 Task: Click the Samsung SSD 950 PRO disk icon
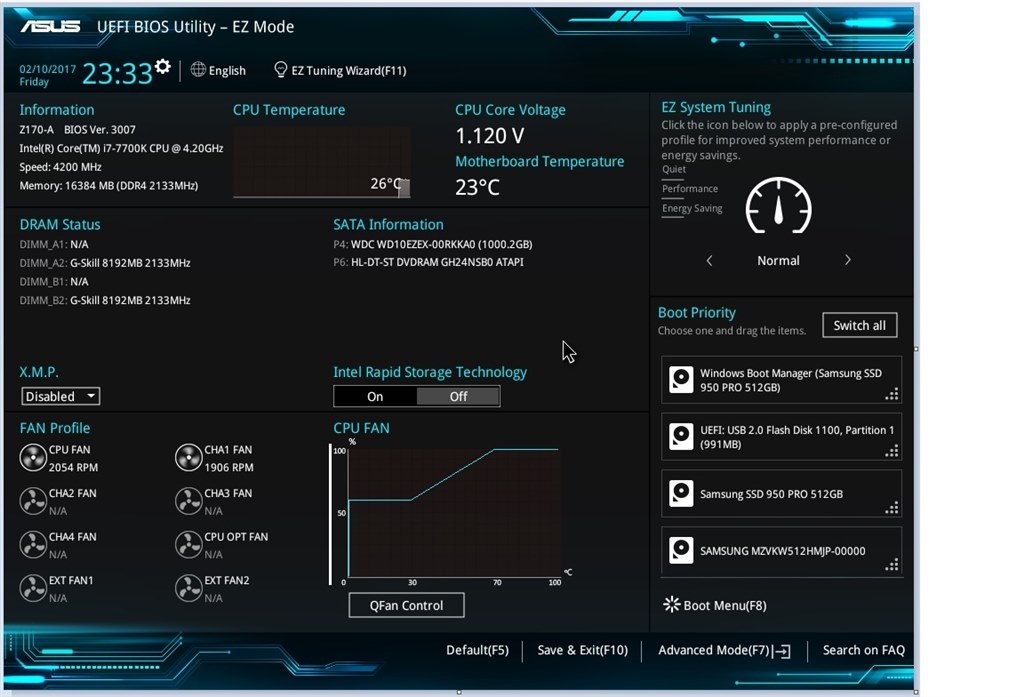click(681, 493)
